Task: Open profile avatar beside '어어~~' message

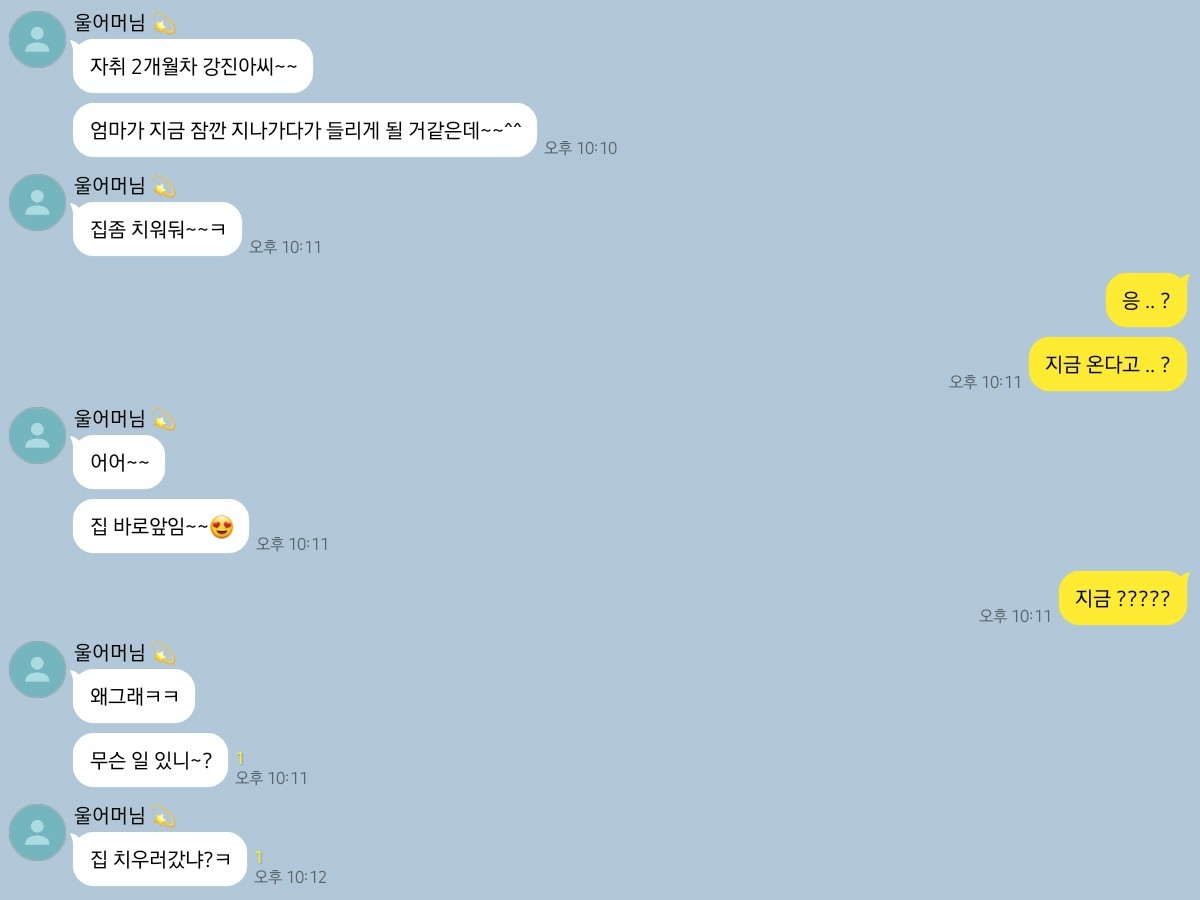Action: [37, 435]
